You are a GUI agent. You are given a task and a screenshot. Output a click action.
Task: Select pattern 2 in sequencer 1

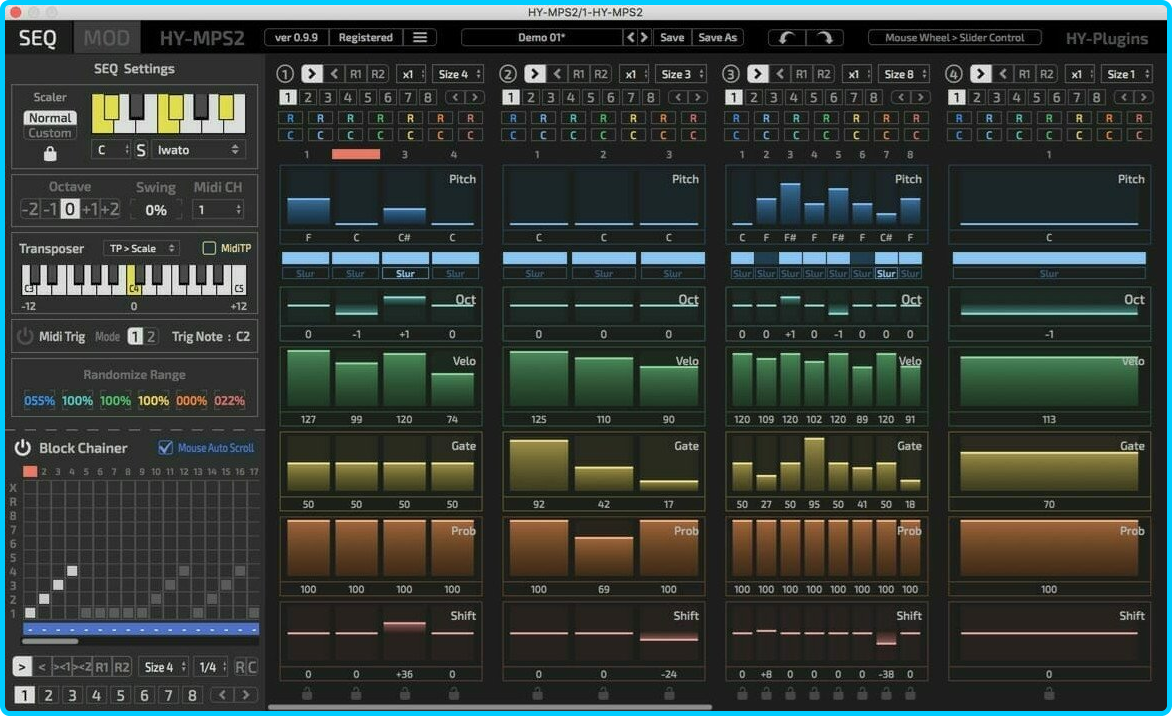coord(307,97)
